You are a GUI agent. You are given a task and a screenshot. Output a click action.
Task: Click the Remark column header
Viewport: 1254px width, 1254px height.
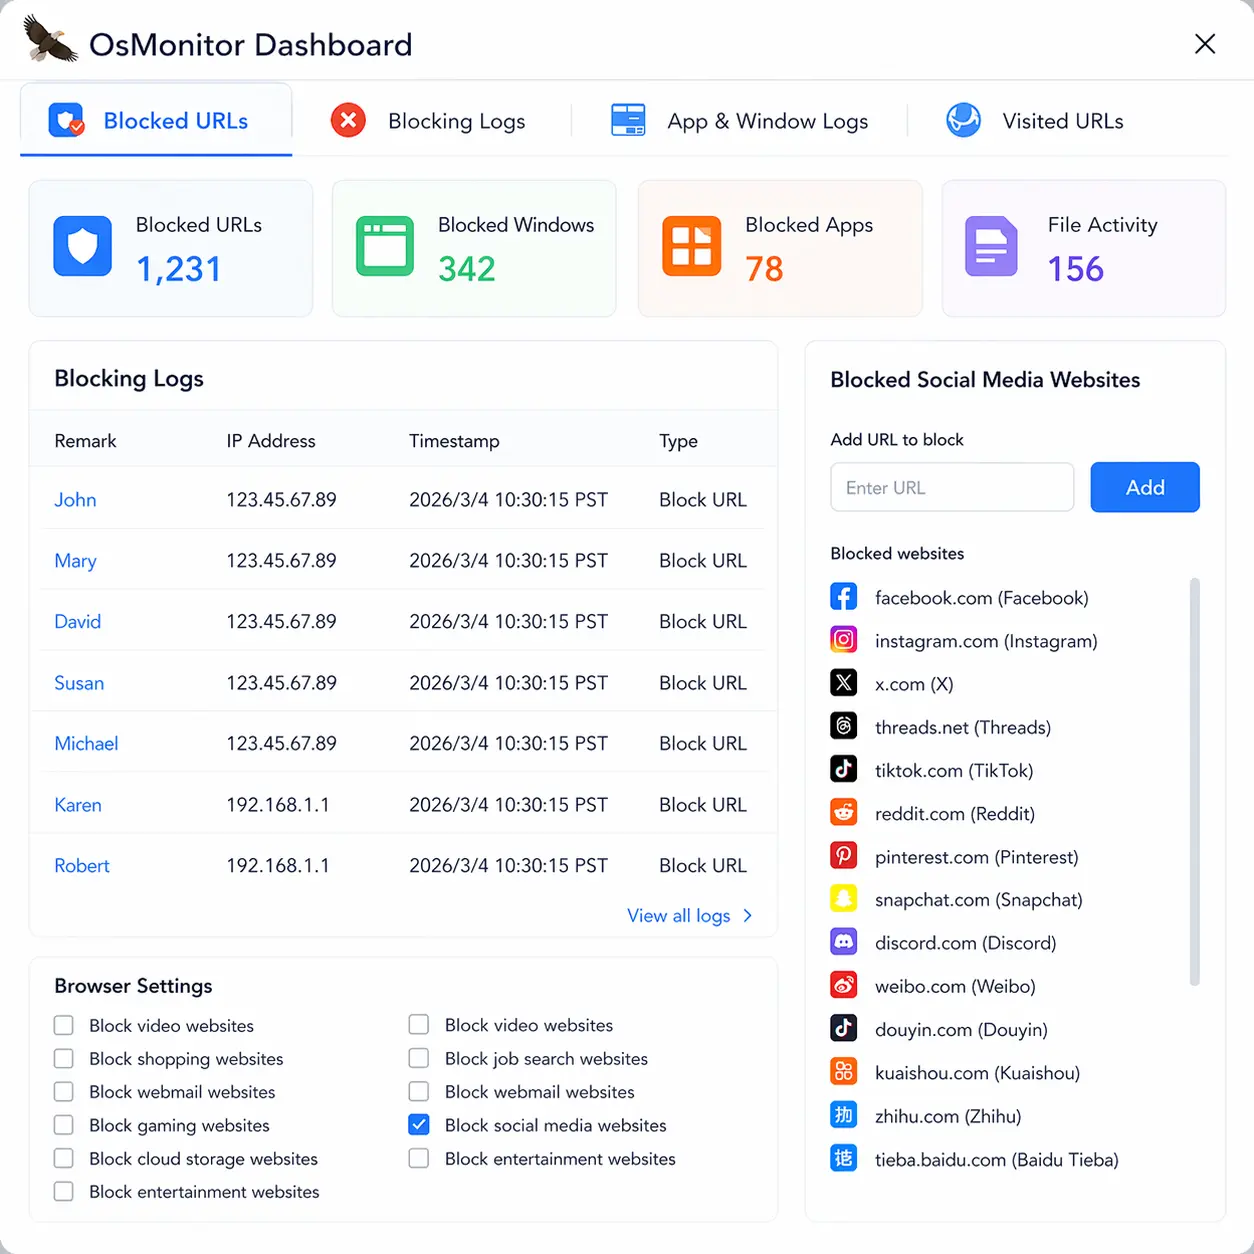tap(85, 440)
